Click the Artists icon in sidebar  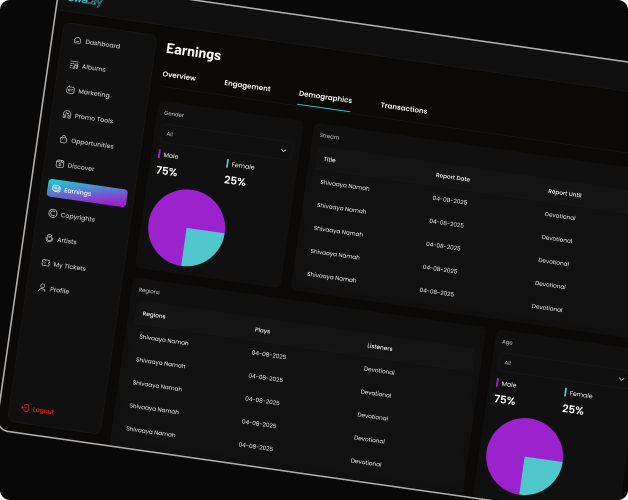[x=49, y=238]
